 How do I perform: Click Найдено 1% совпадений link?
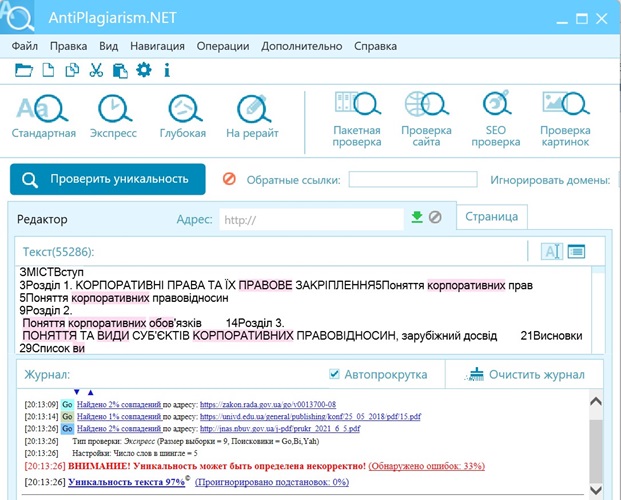[x=119, y=416]
